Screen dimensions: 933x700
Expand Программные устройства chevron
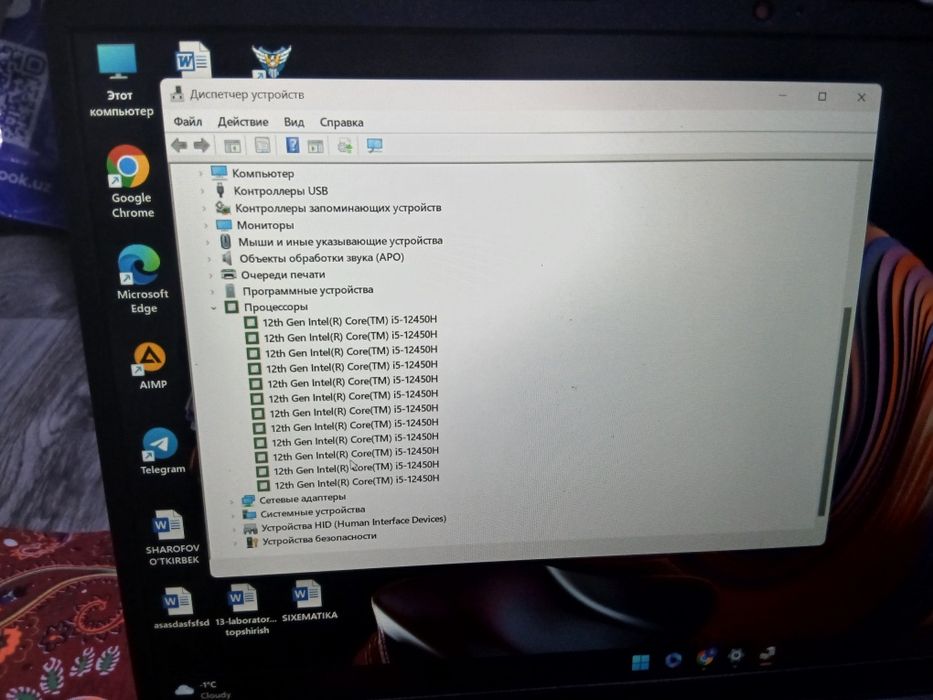[x=213, y=292]
